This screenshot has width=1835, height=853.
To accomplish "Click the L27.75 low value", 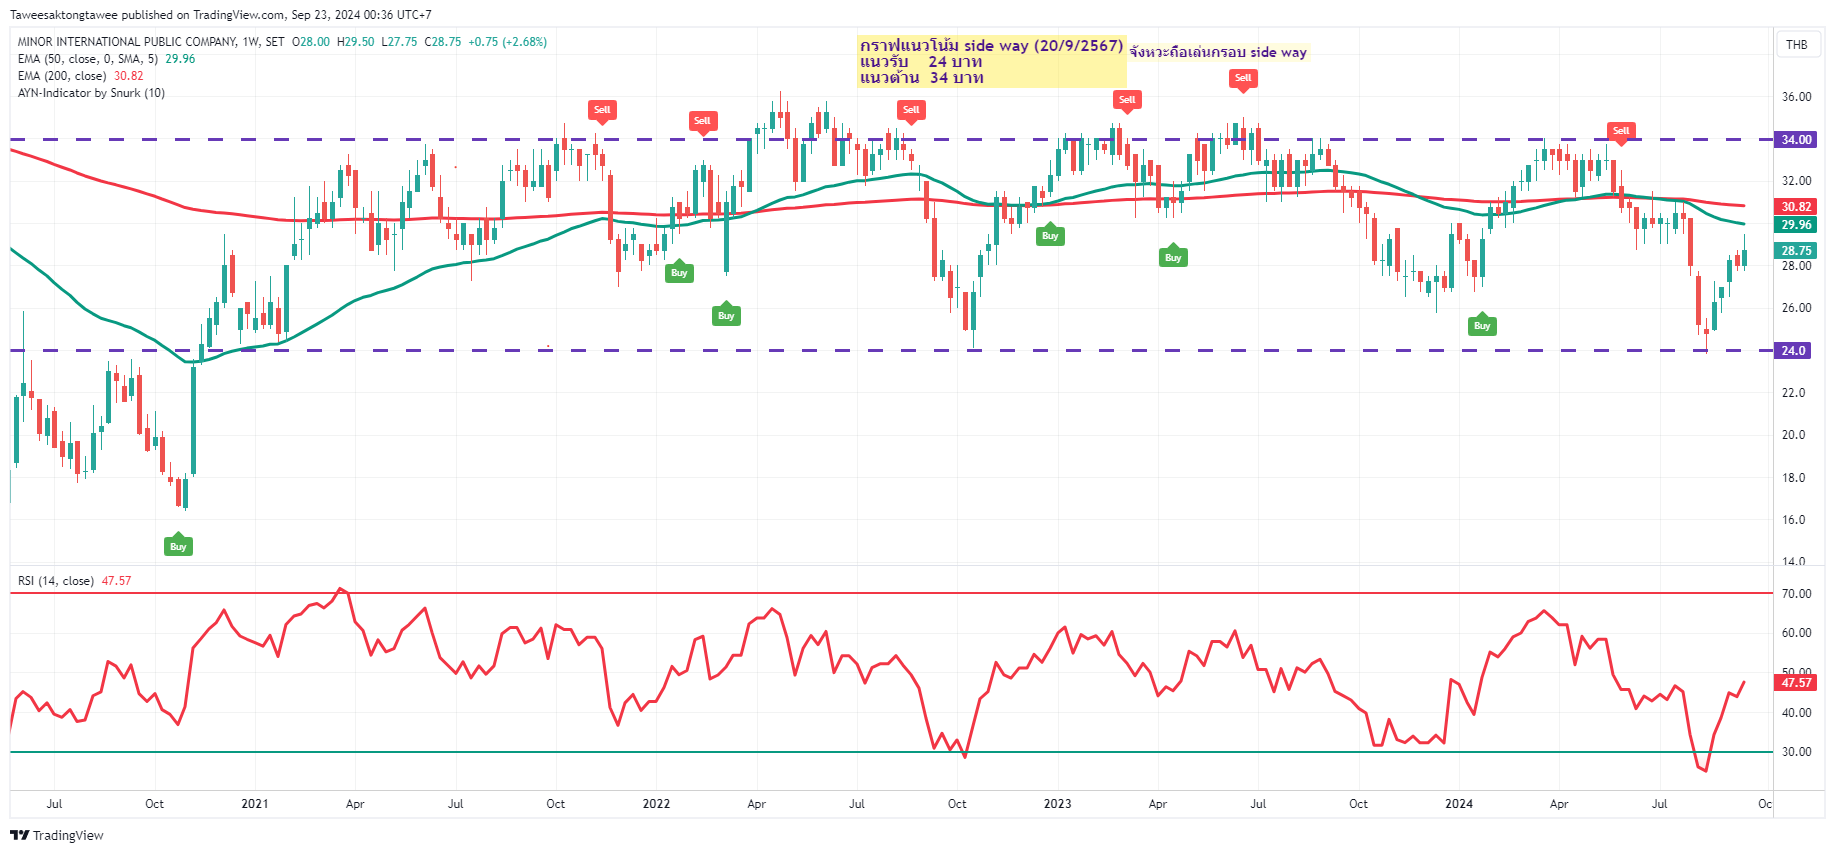I will 400,42.
